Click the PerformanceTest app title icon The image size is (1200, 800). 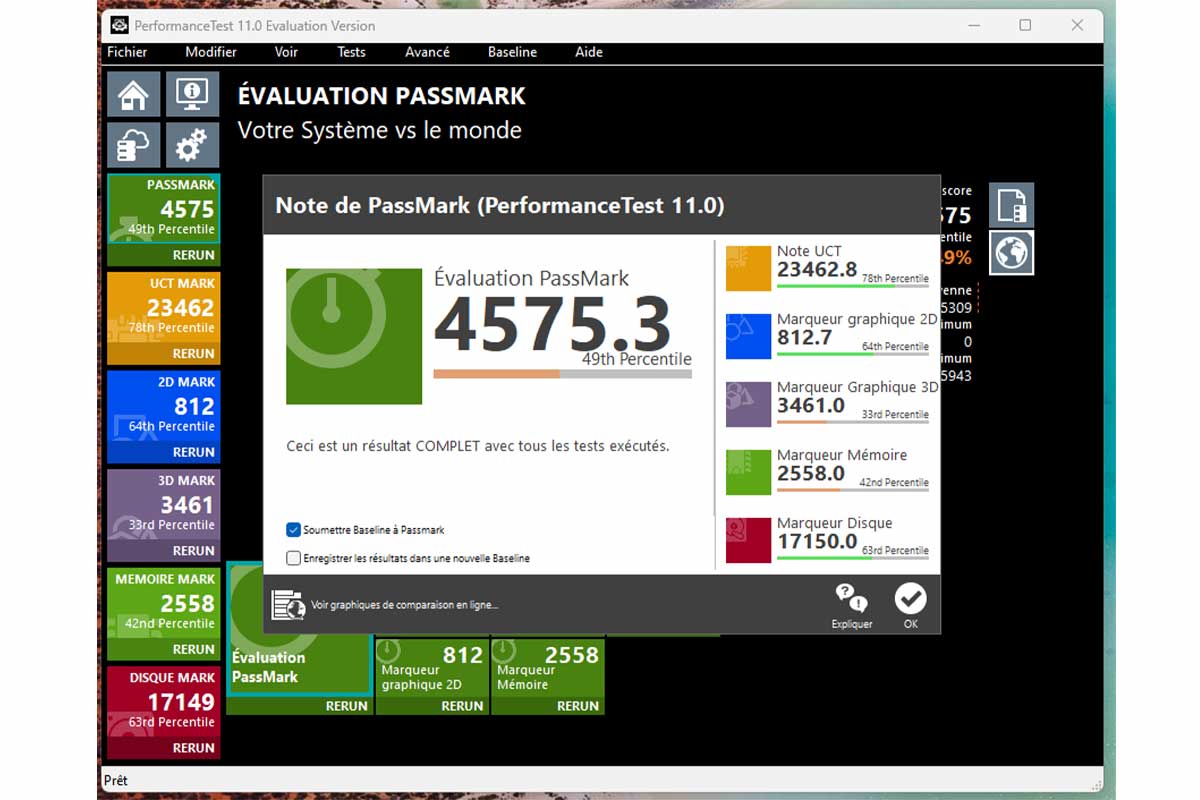pos(119,25)
